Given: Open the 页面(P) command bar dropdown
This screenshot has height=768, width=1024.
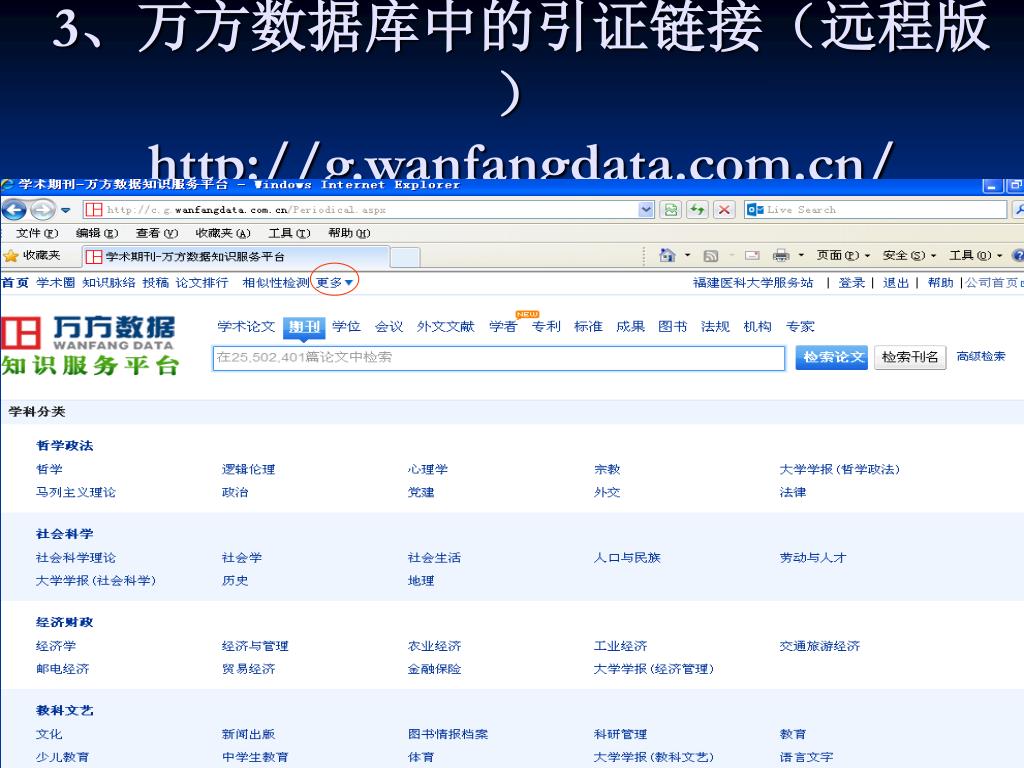Looking at the screenshot, I should (843, 255).
